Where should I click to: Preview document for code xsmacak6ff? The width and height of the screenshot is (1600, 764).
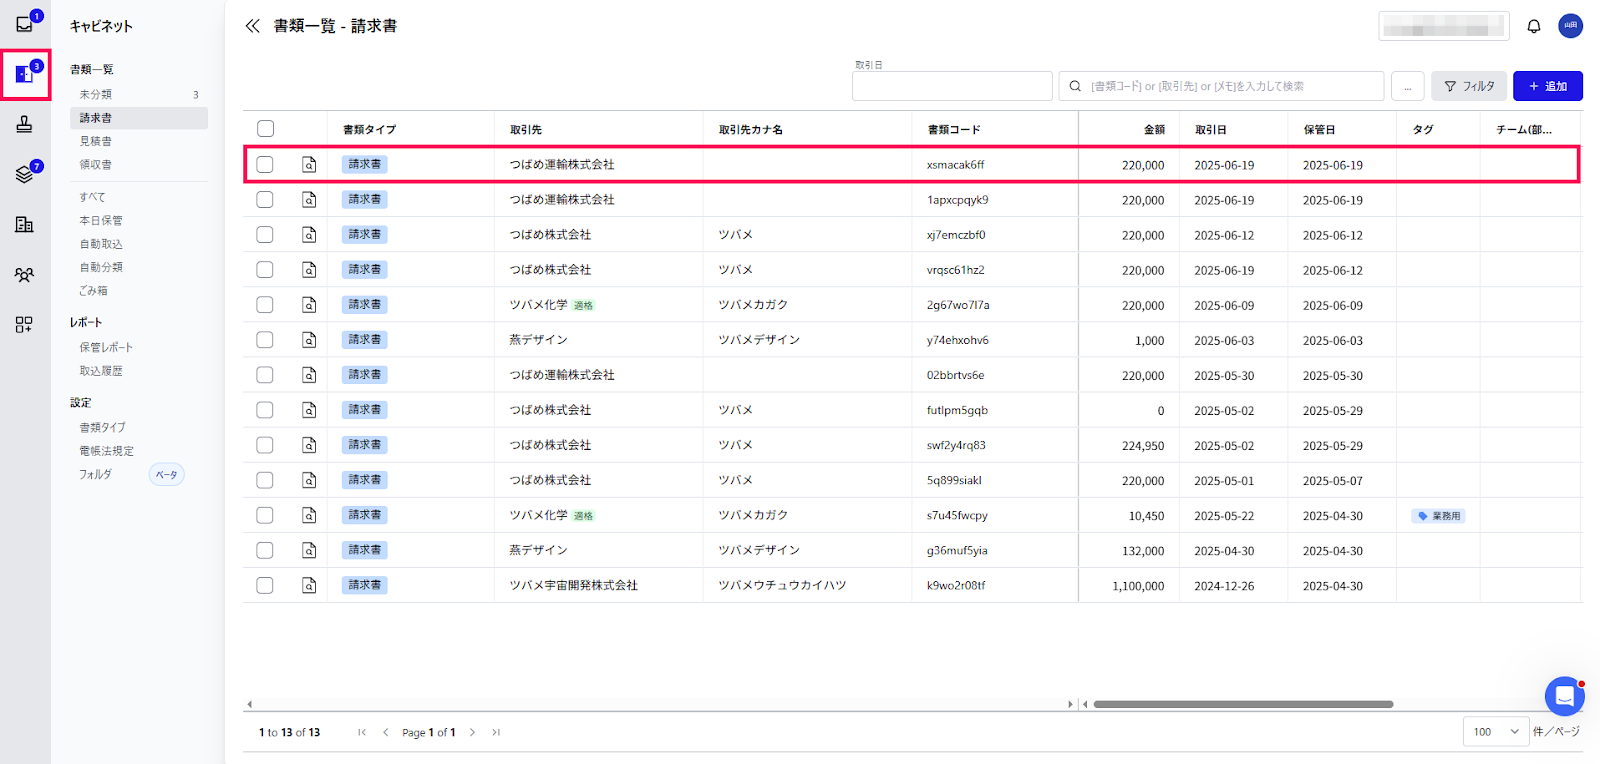[x=309, y=165]
